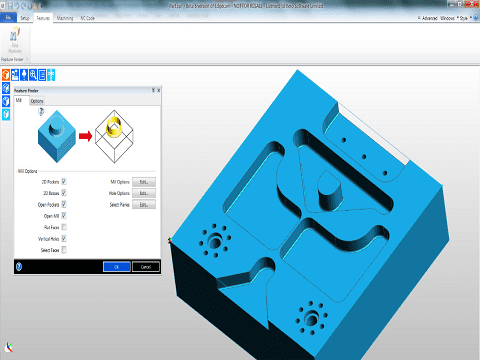Viewport: 480px width, 360px height.
Task: Open the File ribbon tab
Action: pyautogui.click(x=8, y=18)
